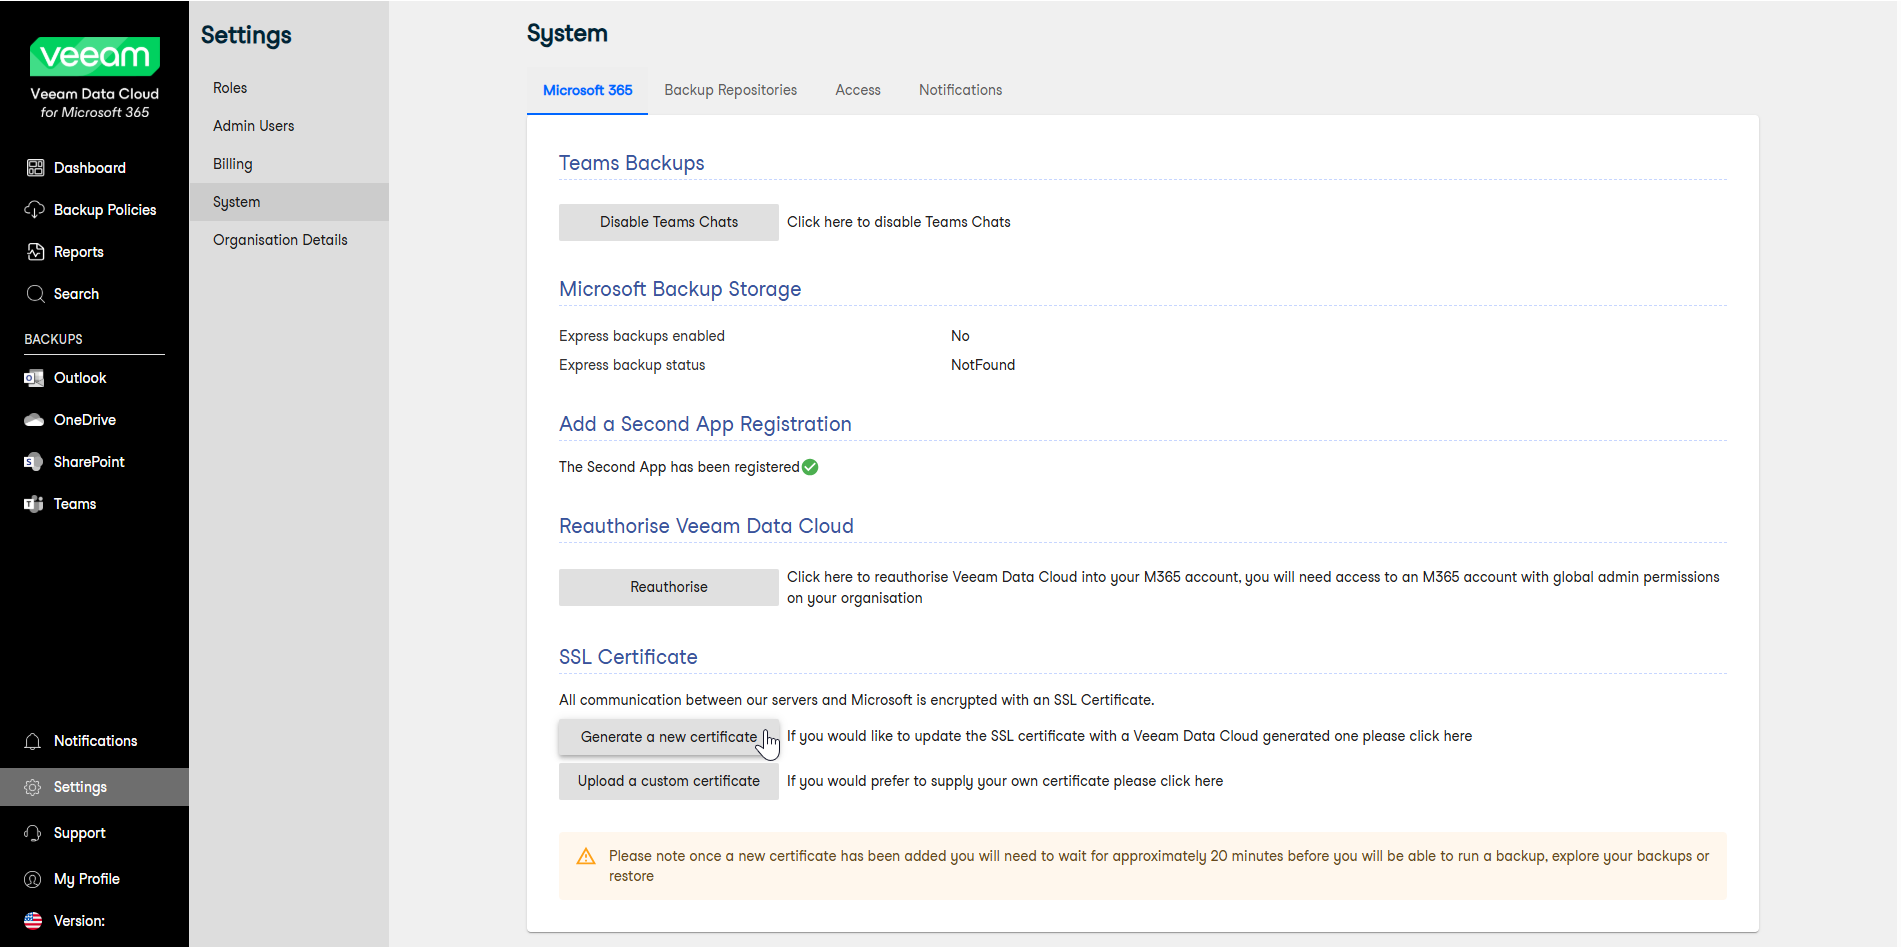
Task: Click Upload a custom certificate
Action: pyautogui.click(x=668, y=781)
